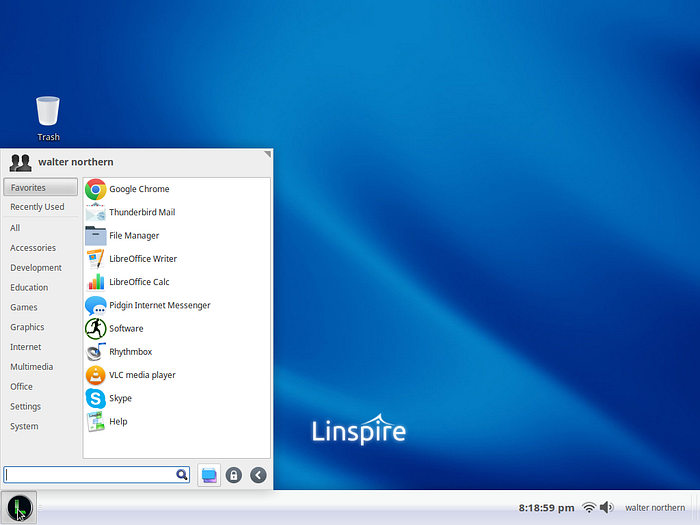
Task: Launch Thunderbird Mail icon
Action: point(96,212)
